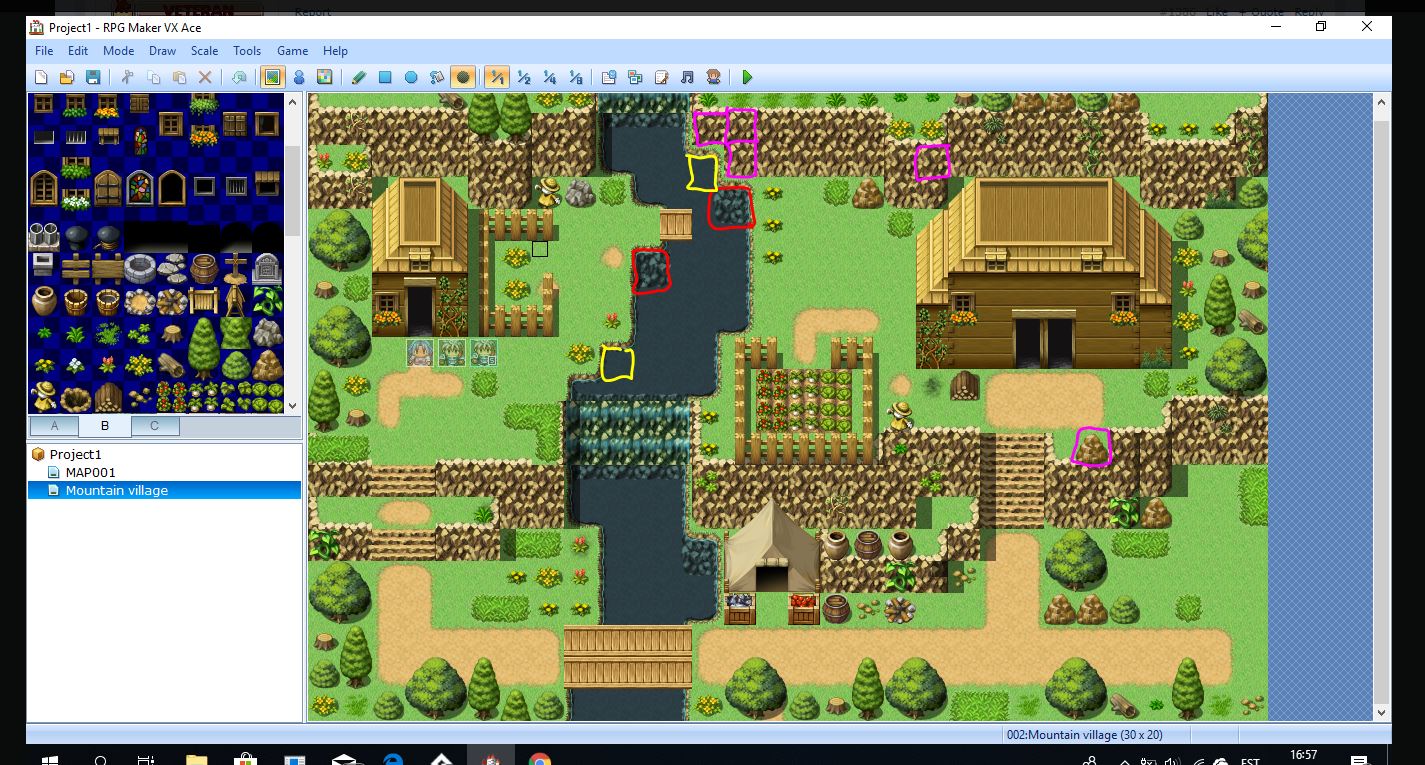Open the Character Generator icon
Viewport: 1425px width, 765px height.
713,77
